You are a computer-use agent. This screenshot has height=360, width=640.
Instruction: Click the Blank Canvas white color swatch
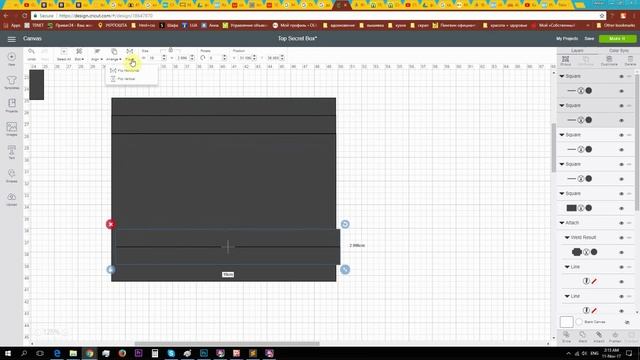[x=567, y=322]
